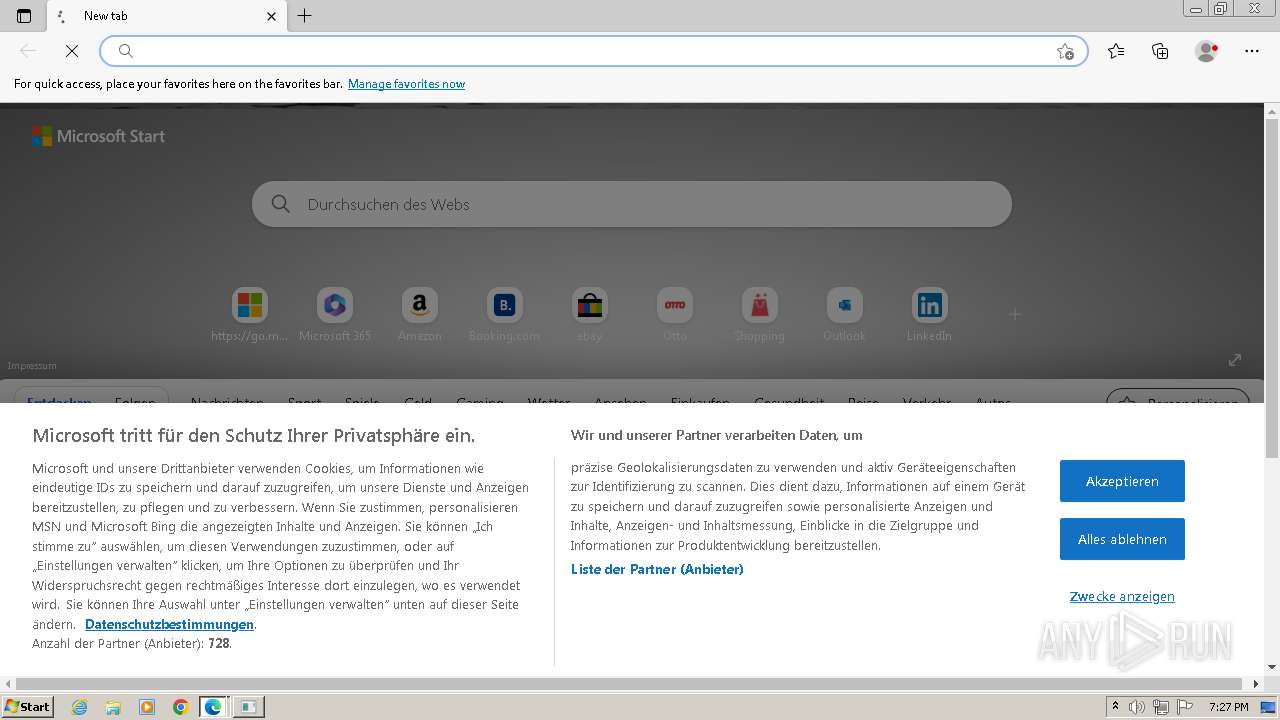
Task: Open the Action Center flag tray icon
Action: [x=1185, y=707]
